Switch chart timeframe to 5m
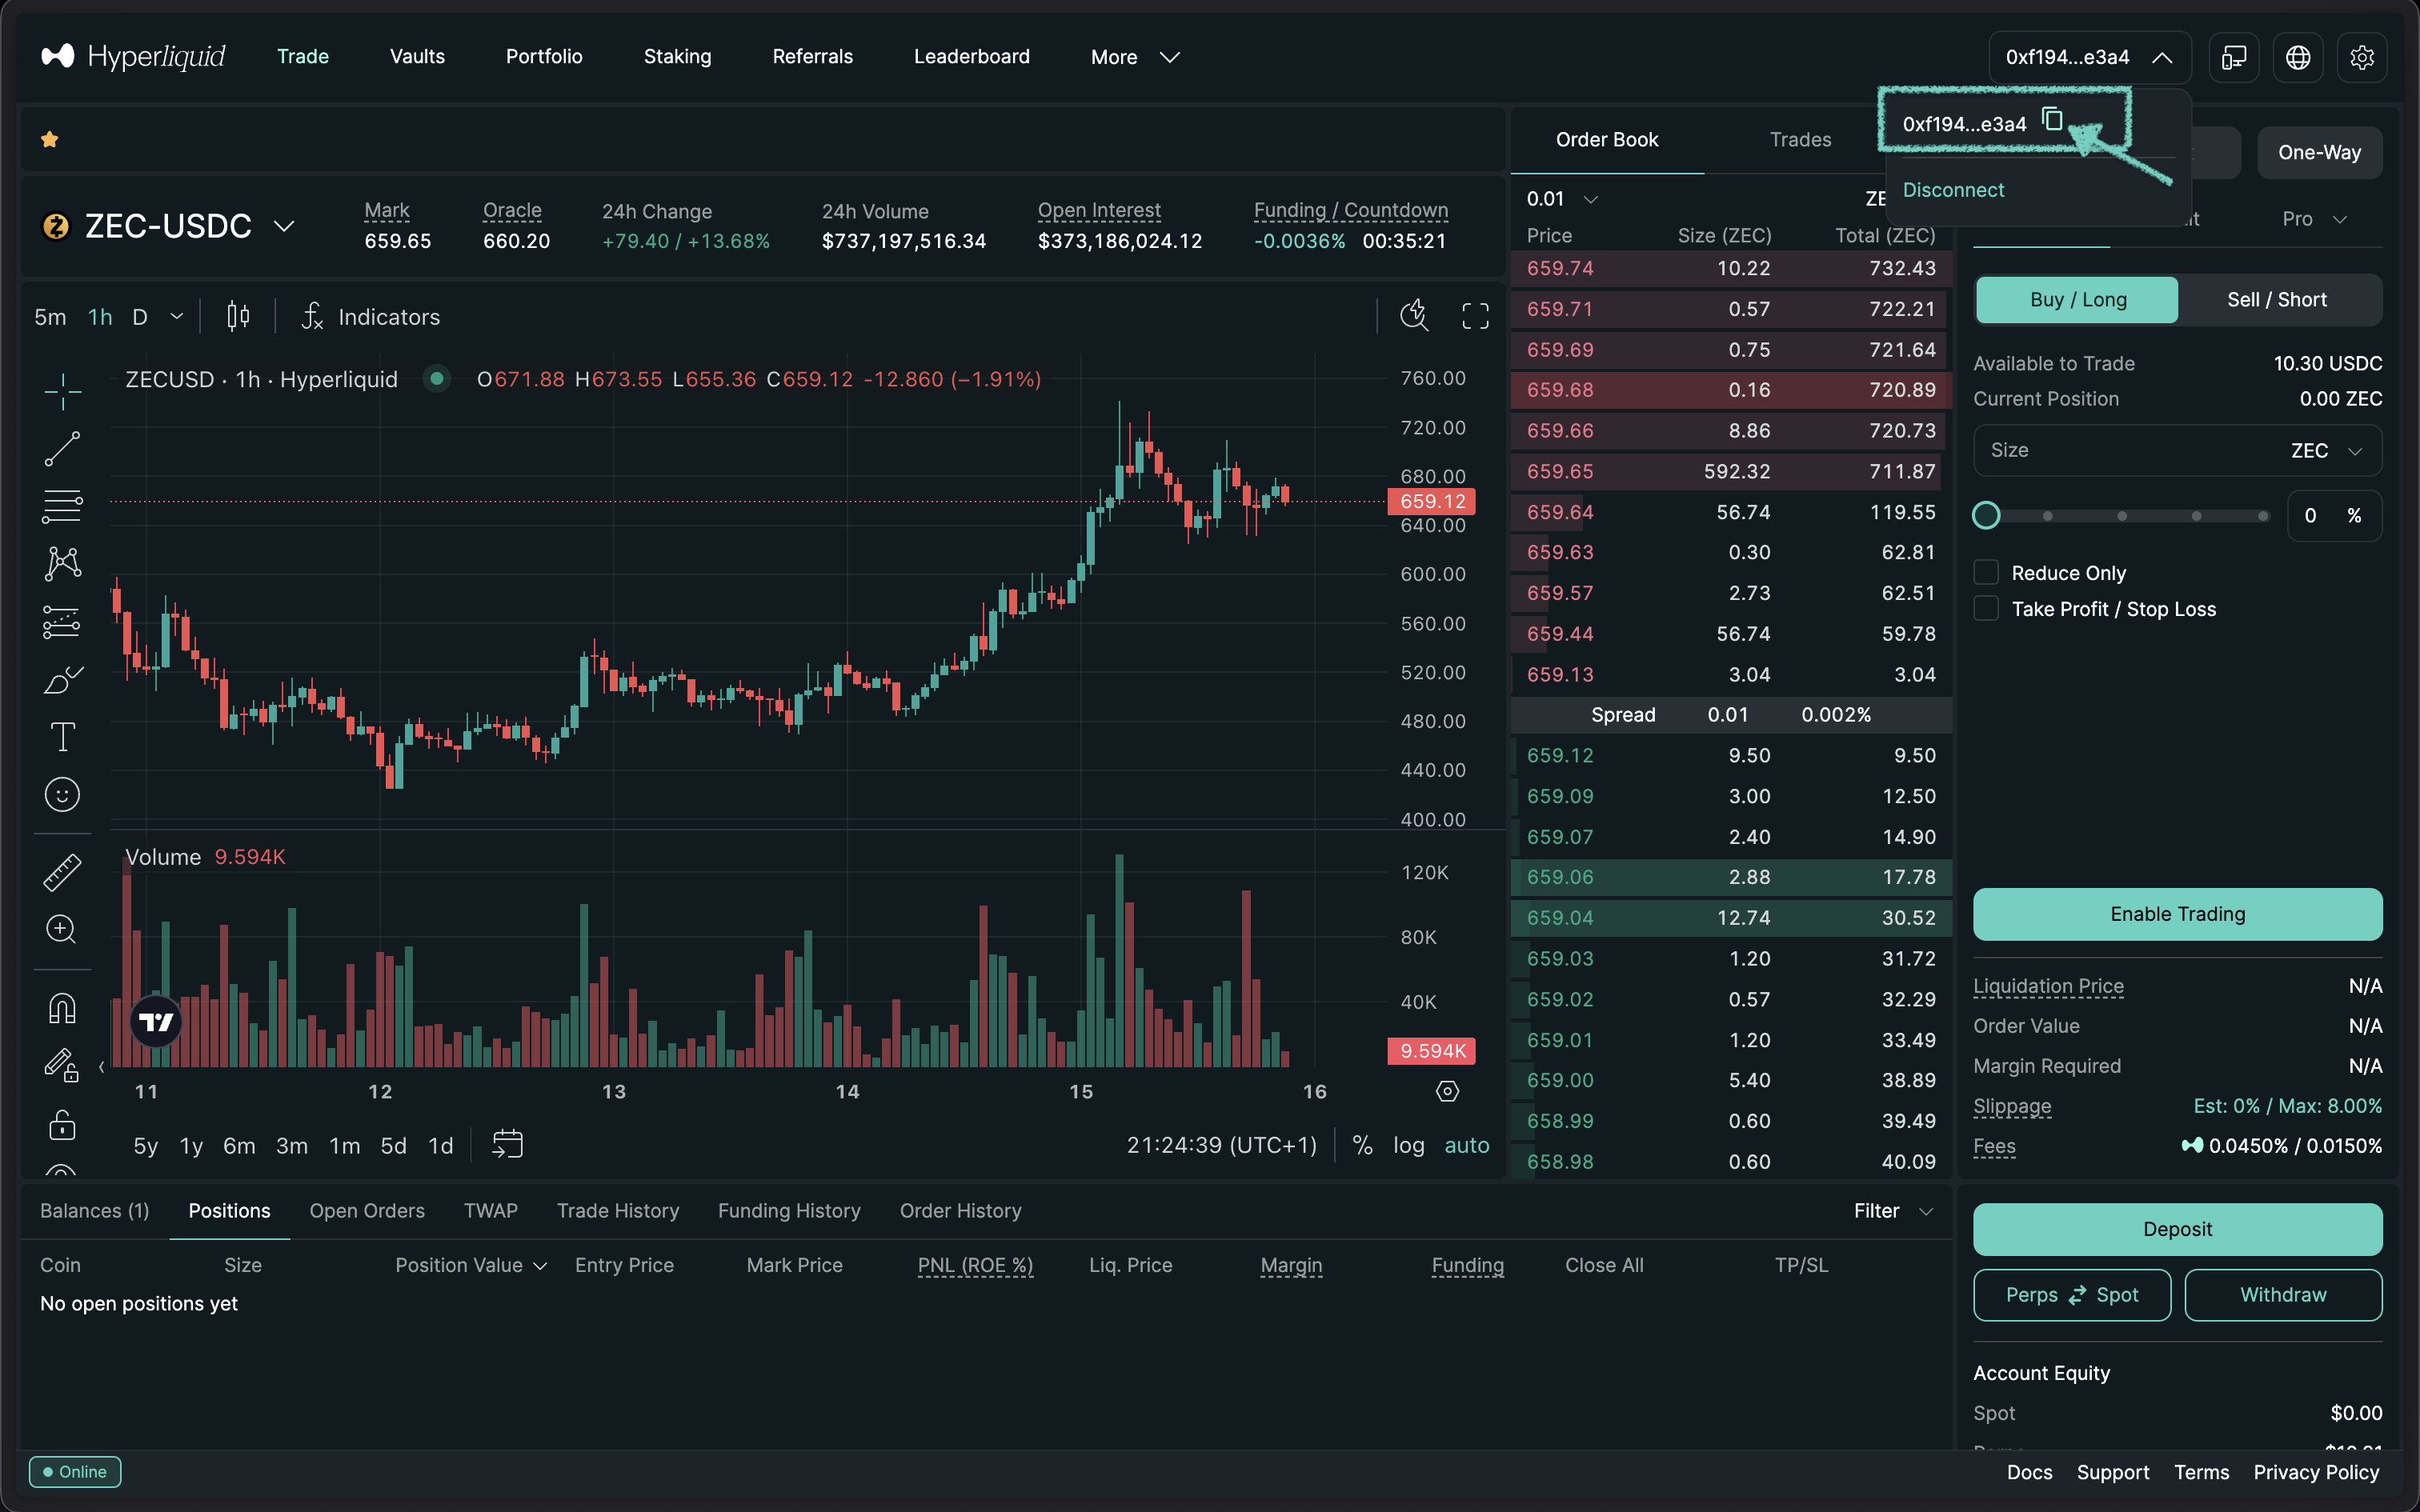The width and height of the screenshot is (2420, 1512). (50, 316)
